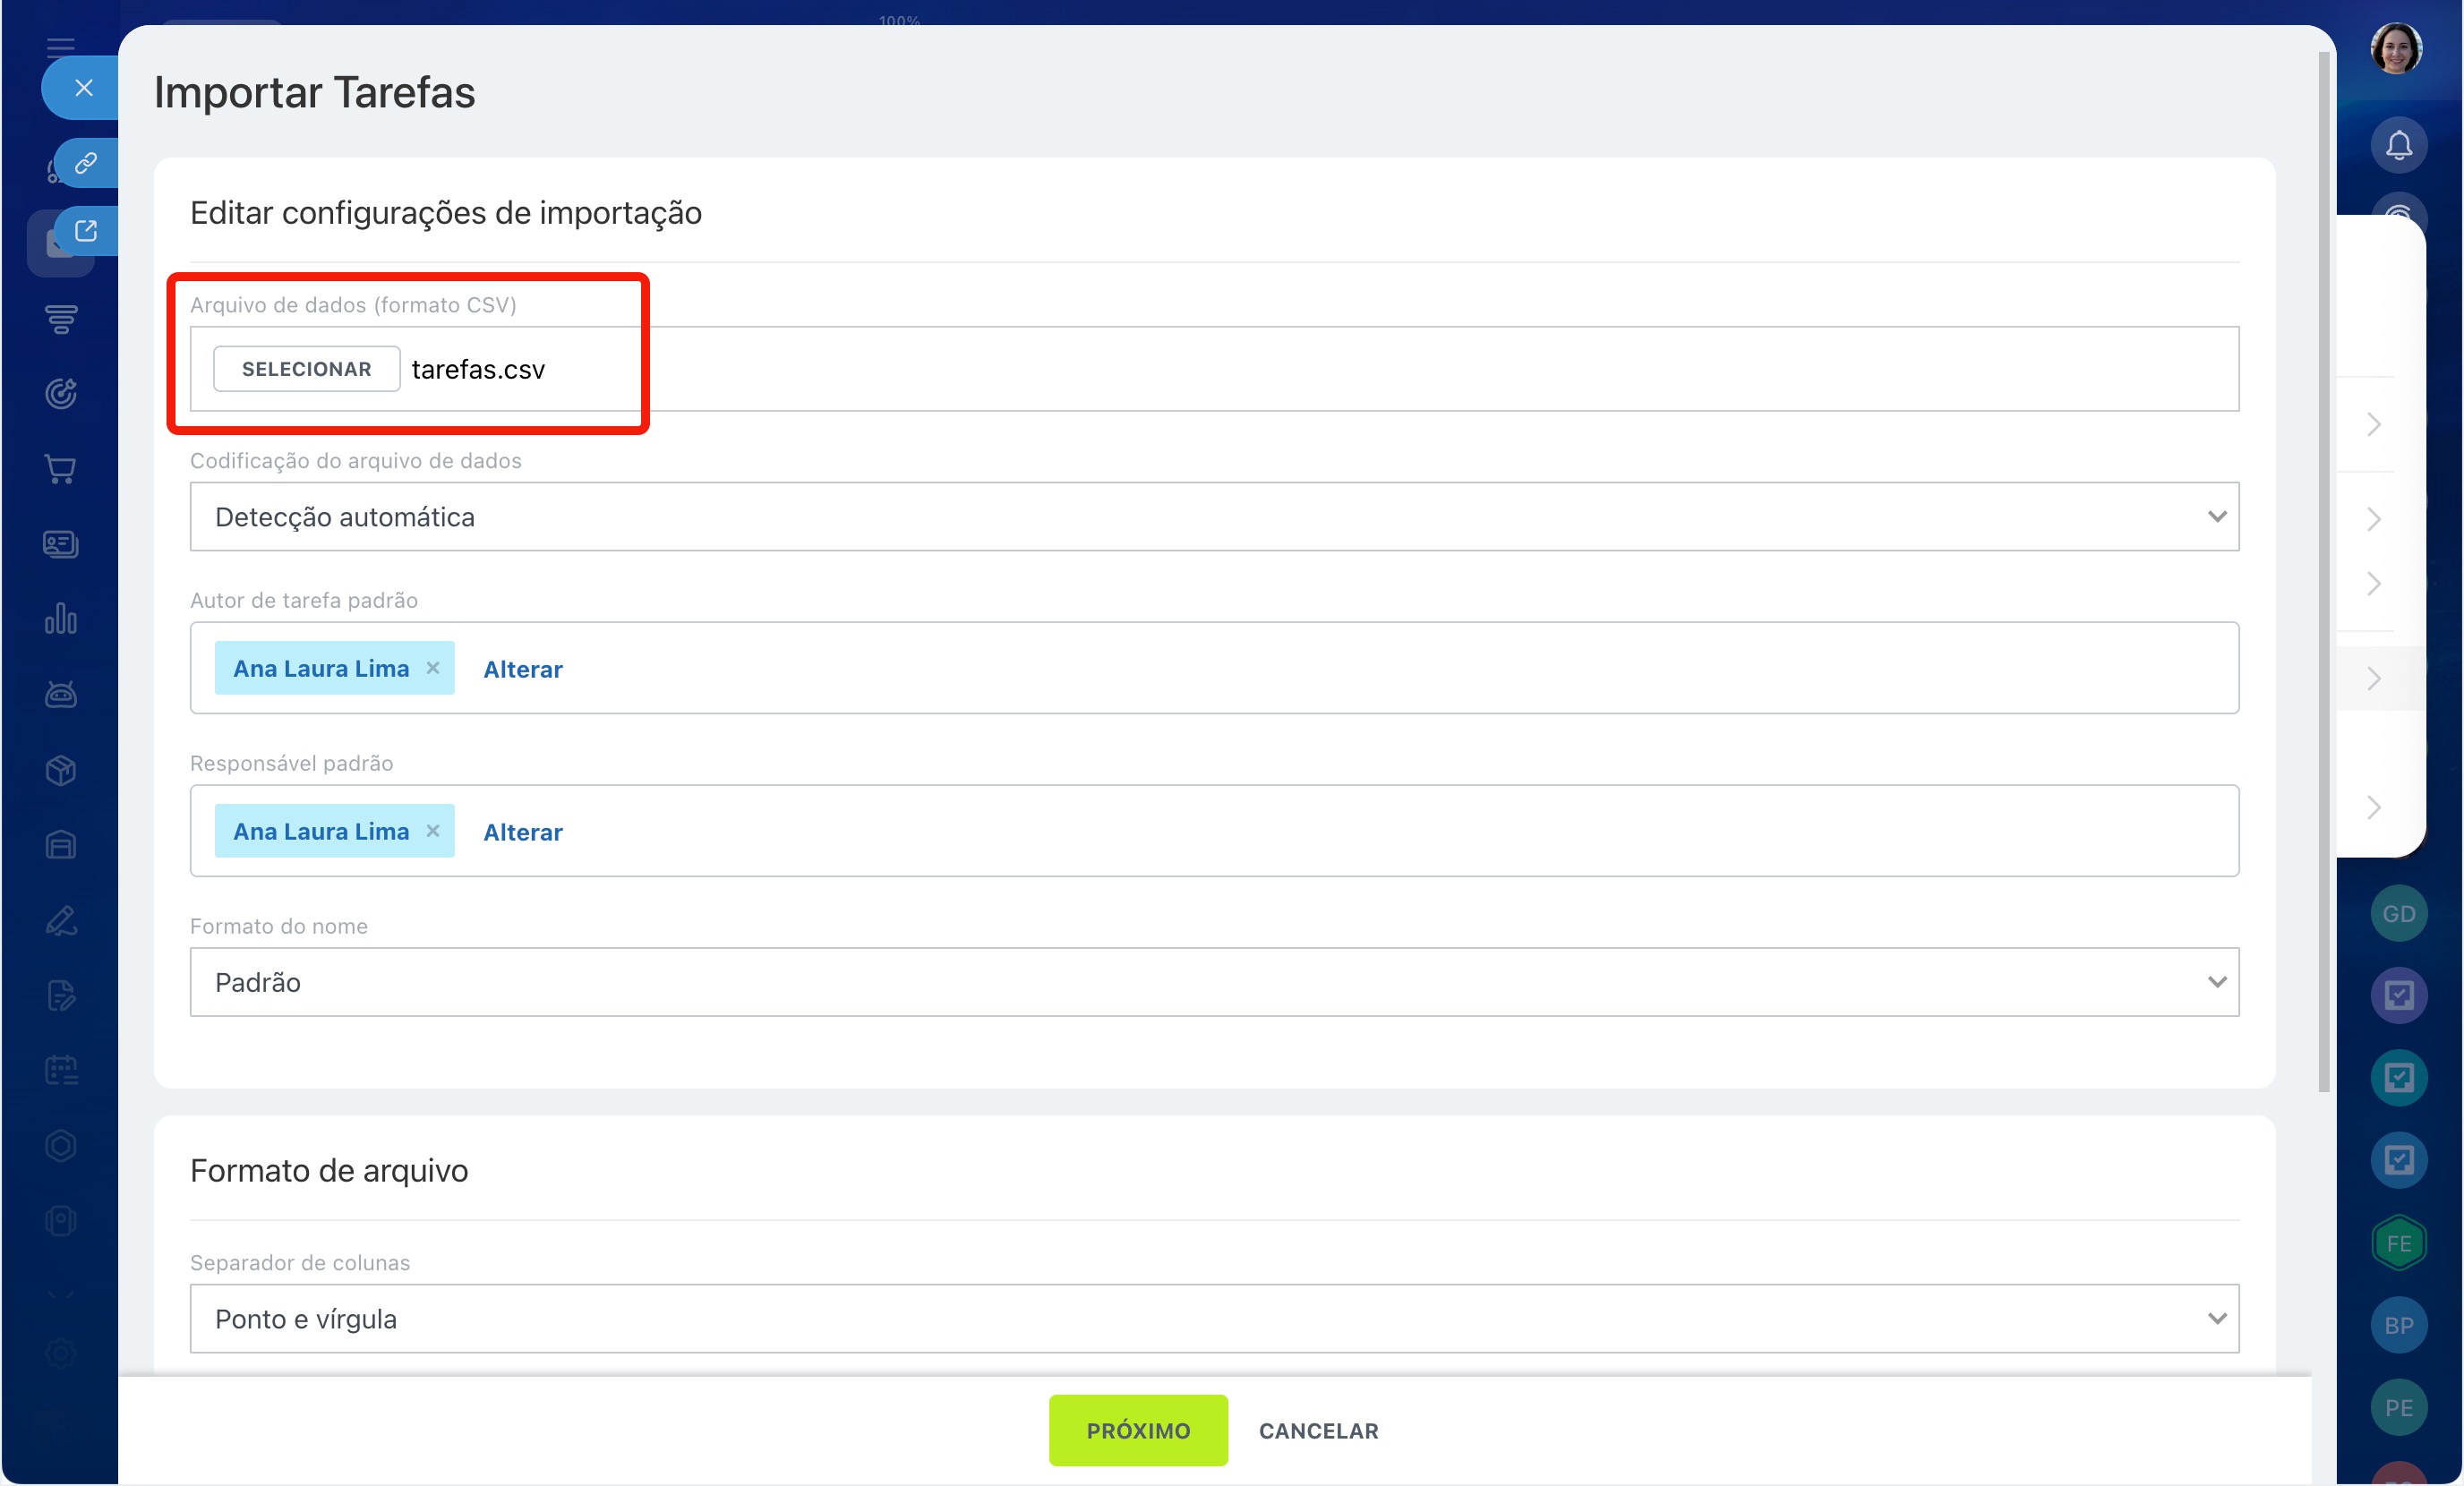Screen dimensions: 2464x1486
Task: Open form in new window icon
Action: pyautogui.click(x=86, y=231)
